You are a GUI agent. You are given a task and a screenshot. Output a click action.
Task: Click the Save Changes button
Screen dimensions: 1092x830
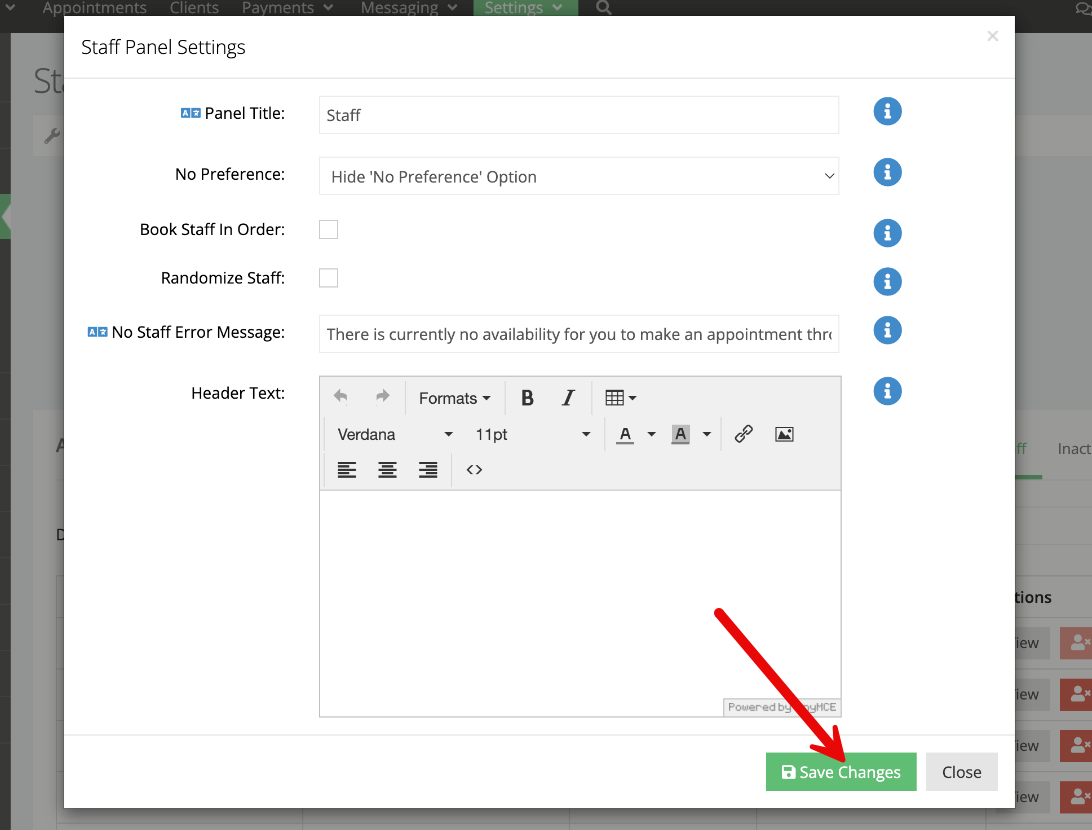841,772
